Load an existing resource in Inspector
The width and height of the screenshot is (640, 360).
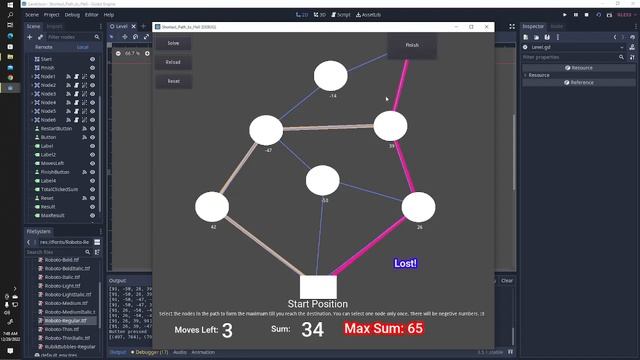536,37
